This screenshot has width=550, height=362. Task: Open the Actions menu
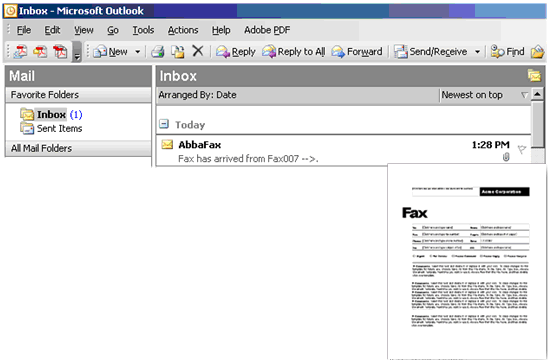tap(183, 30)
